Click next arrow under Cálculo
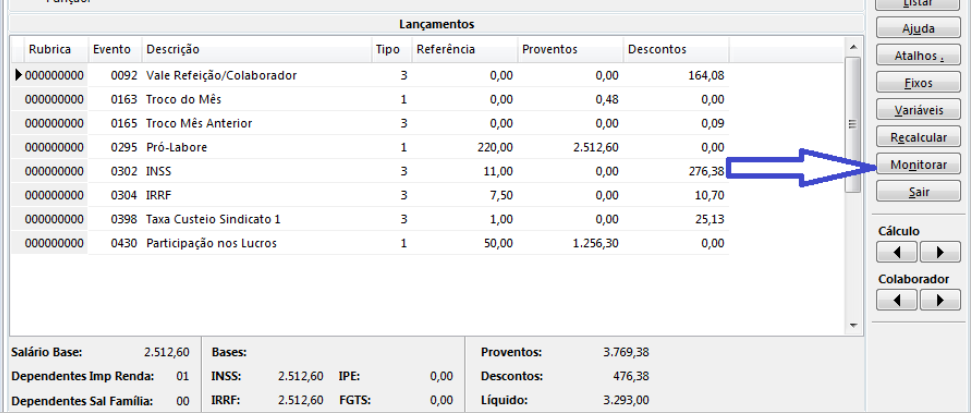 tap(939, 251)
